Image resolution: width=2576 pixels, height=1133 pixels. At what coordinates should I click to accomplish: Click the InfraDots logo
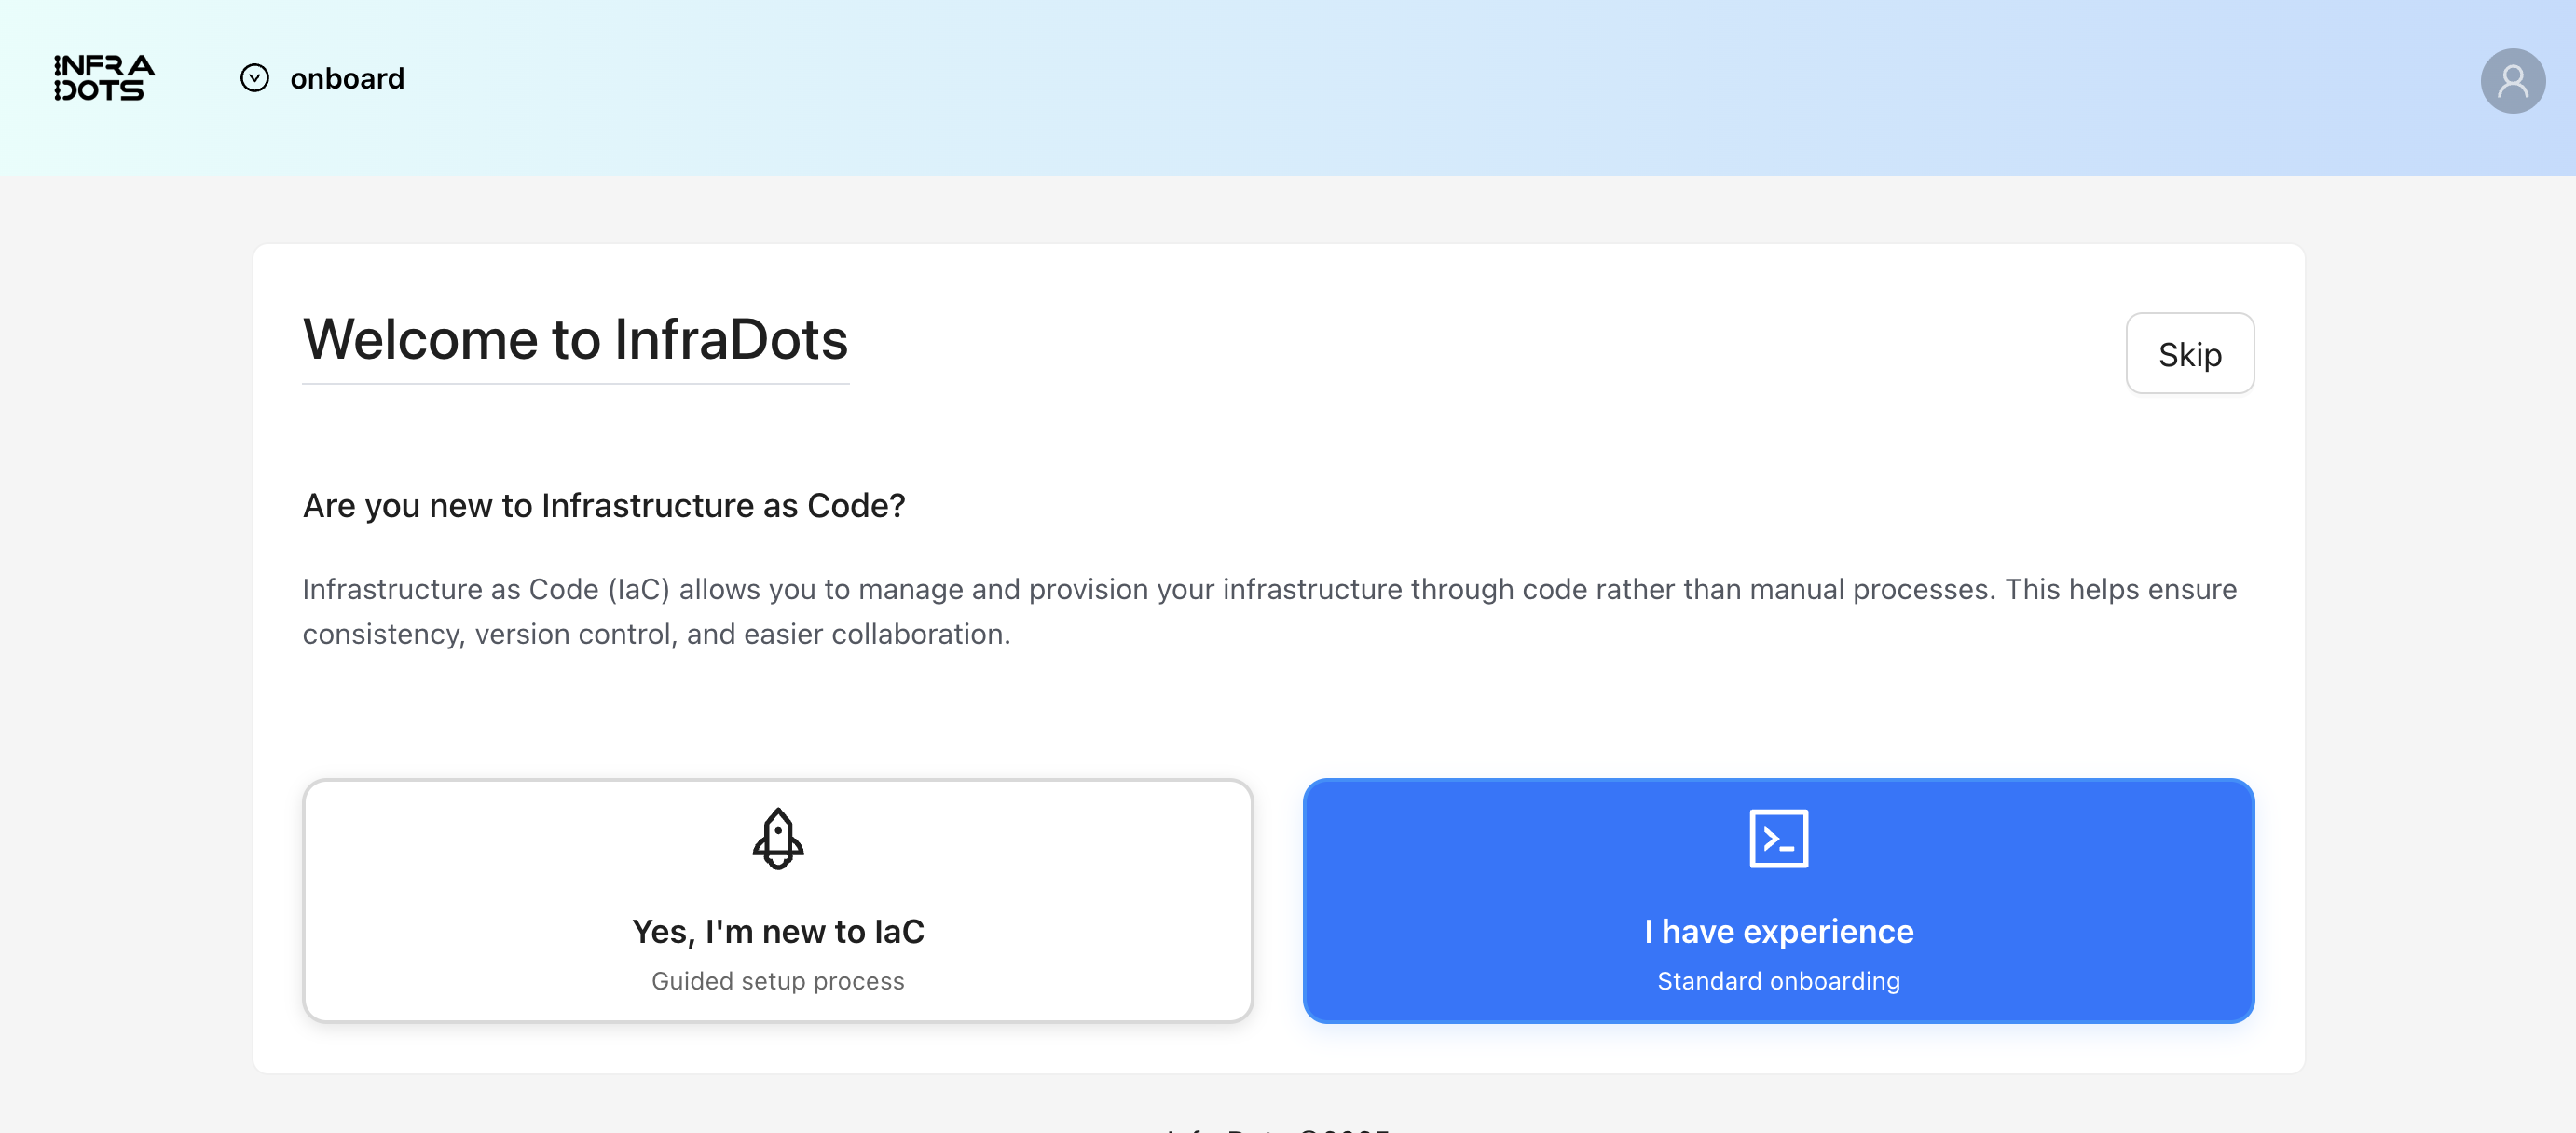click(x=104, y=78)
